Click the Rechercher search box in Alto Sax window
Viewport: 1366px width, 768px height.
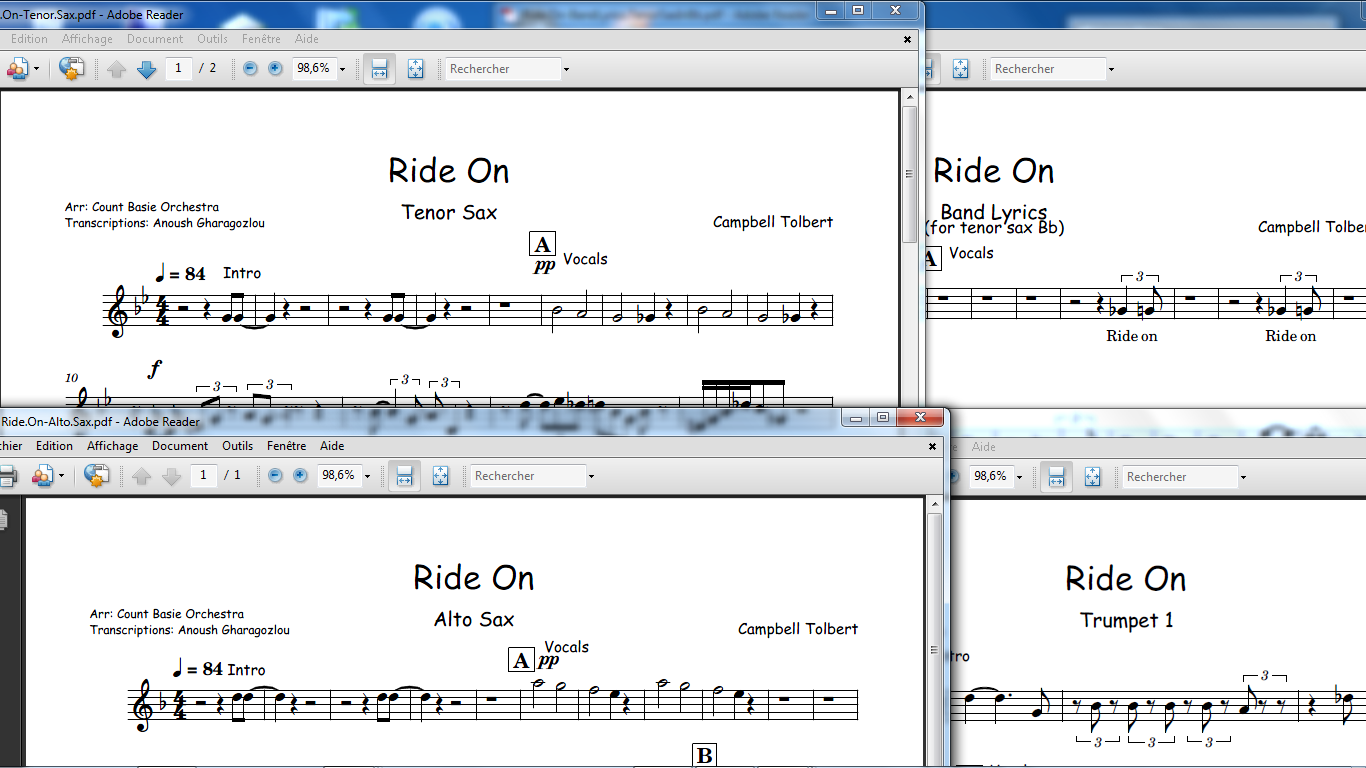528,476
